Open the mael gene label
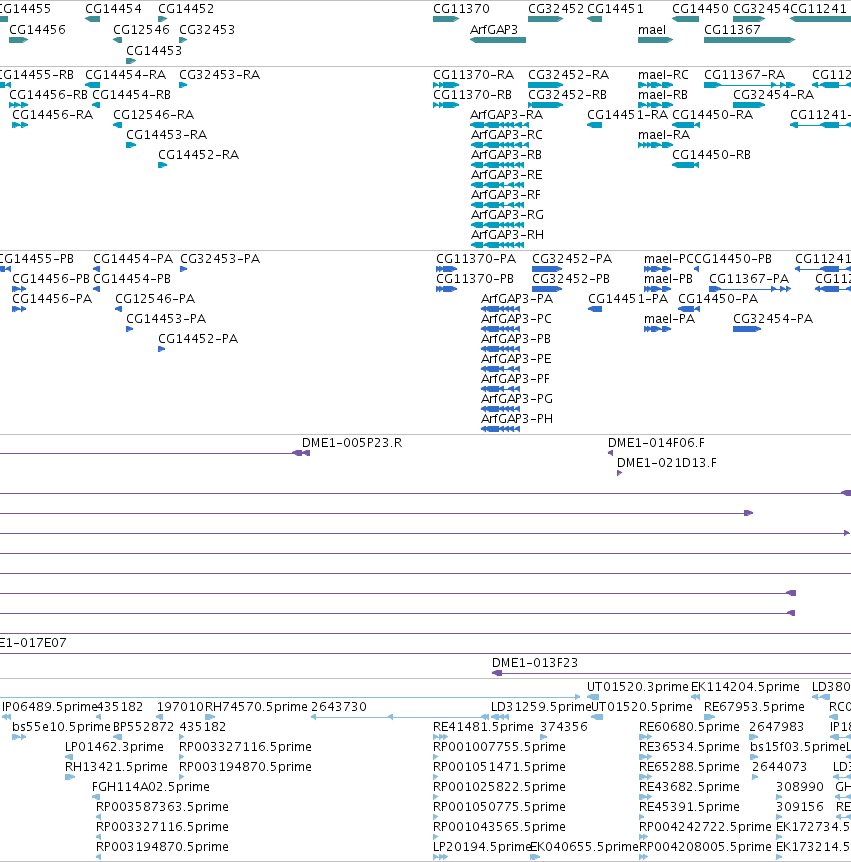Screen dimensions: 851x862 [x=652, y=30]
